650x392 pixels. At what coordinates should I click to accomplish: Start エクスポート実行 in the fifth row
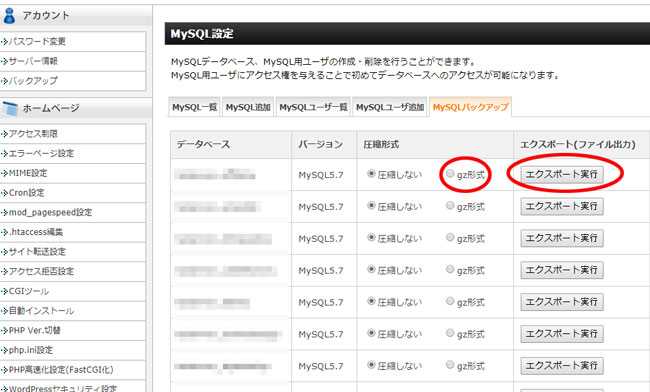click(562, 302)
